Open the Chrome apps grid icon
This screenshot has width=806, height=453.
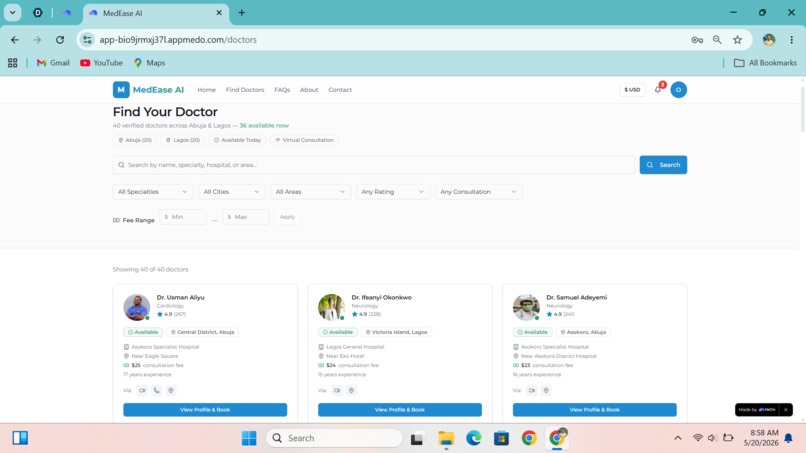(12, 63)
